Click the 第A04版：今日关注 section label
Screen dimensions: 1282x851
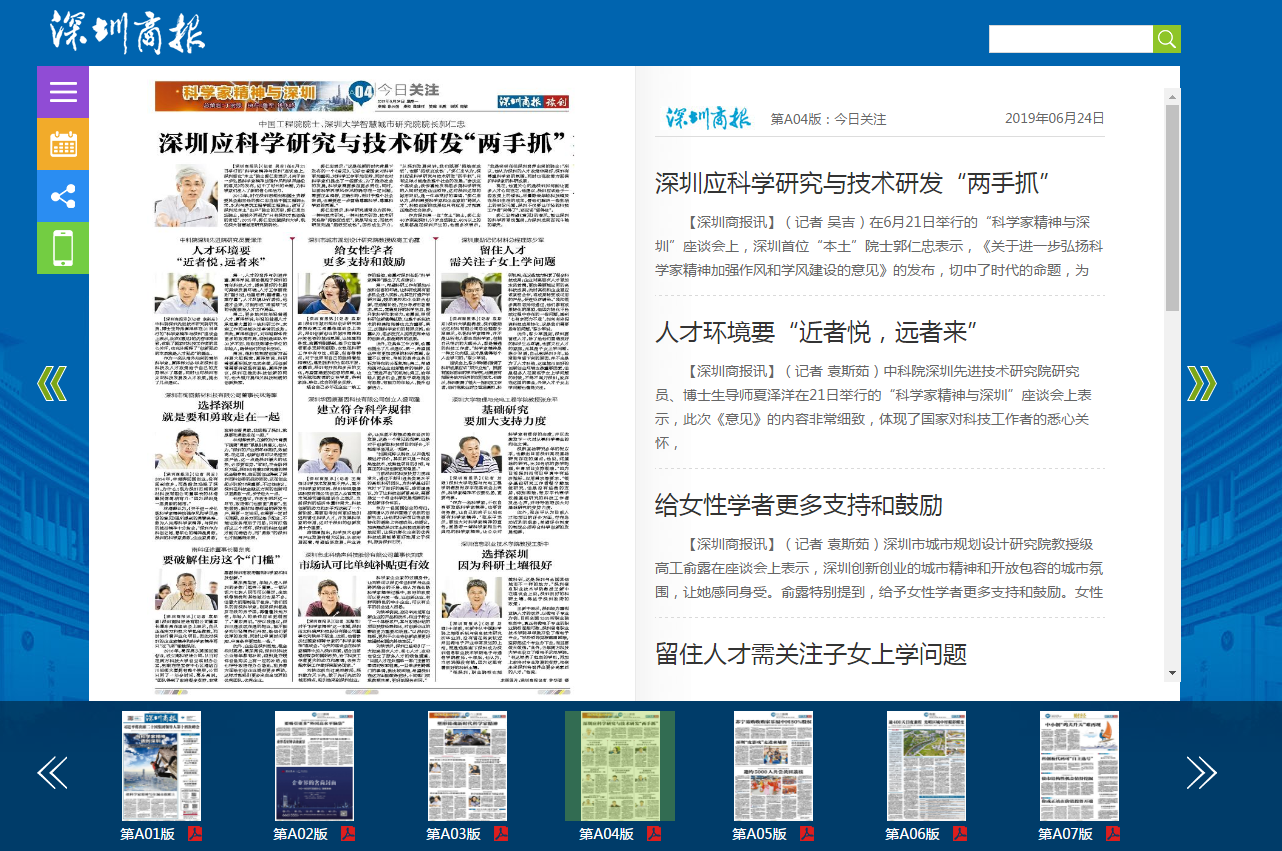[828, 119]
